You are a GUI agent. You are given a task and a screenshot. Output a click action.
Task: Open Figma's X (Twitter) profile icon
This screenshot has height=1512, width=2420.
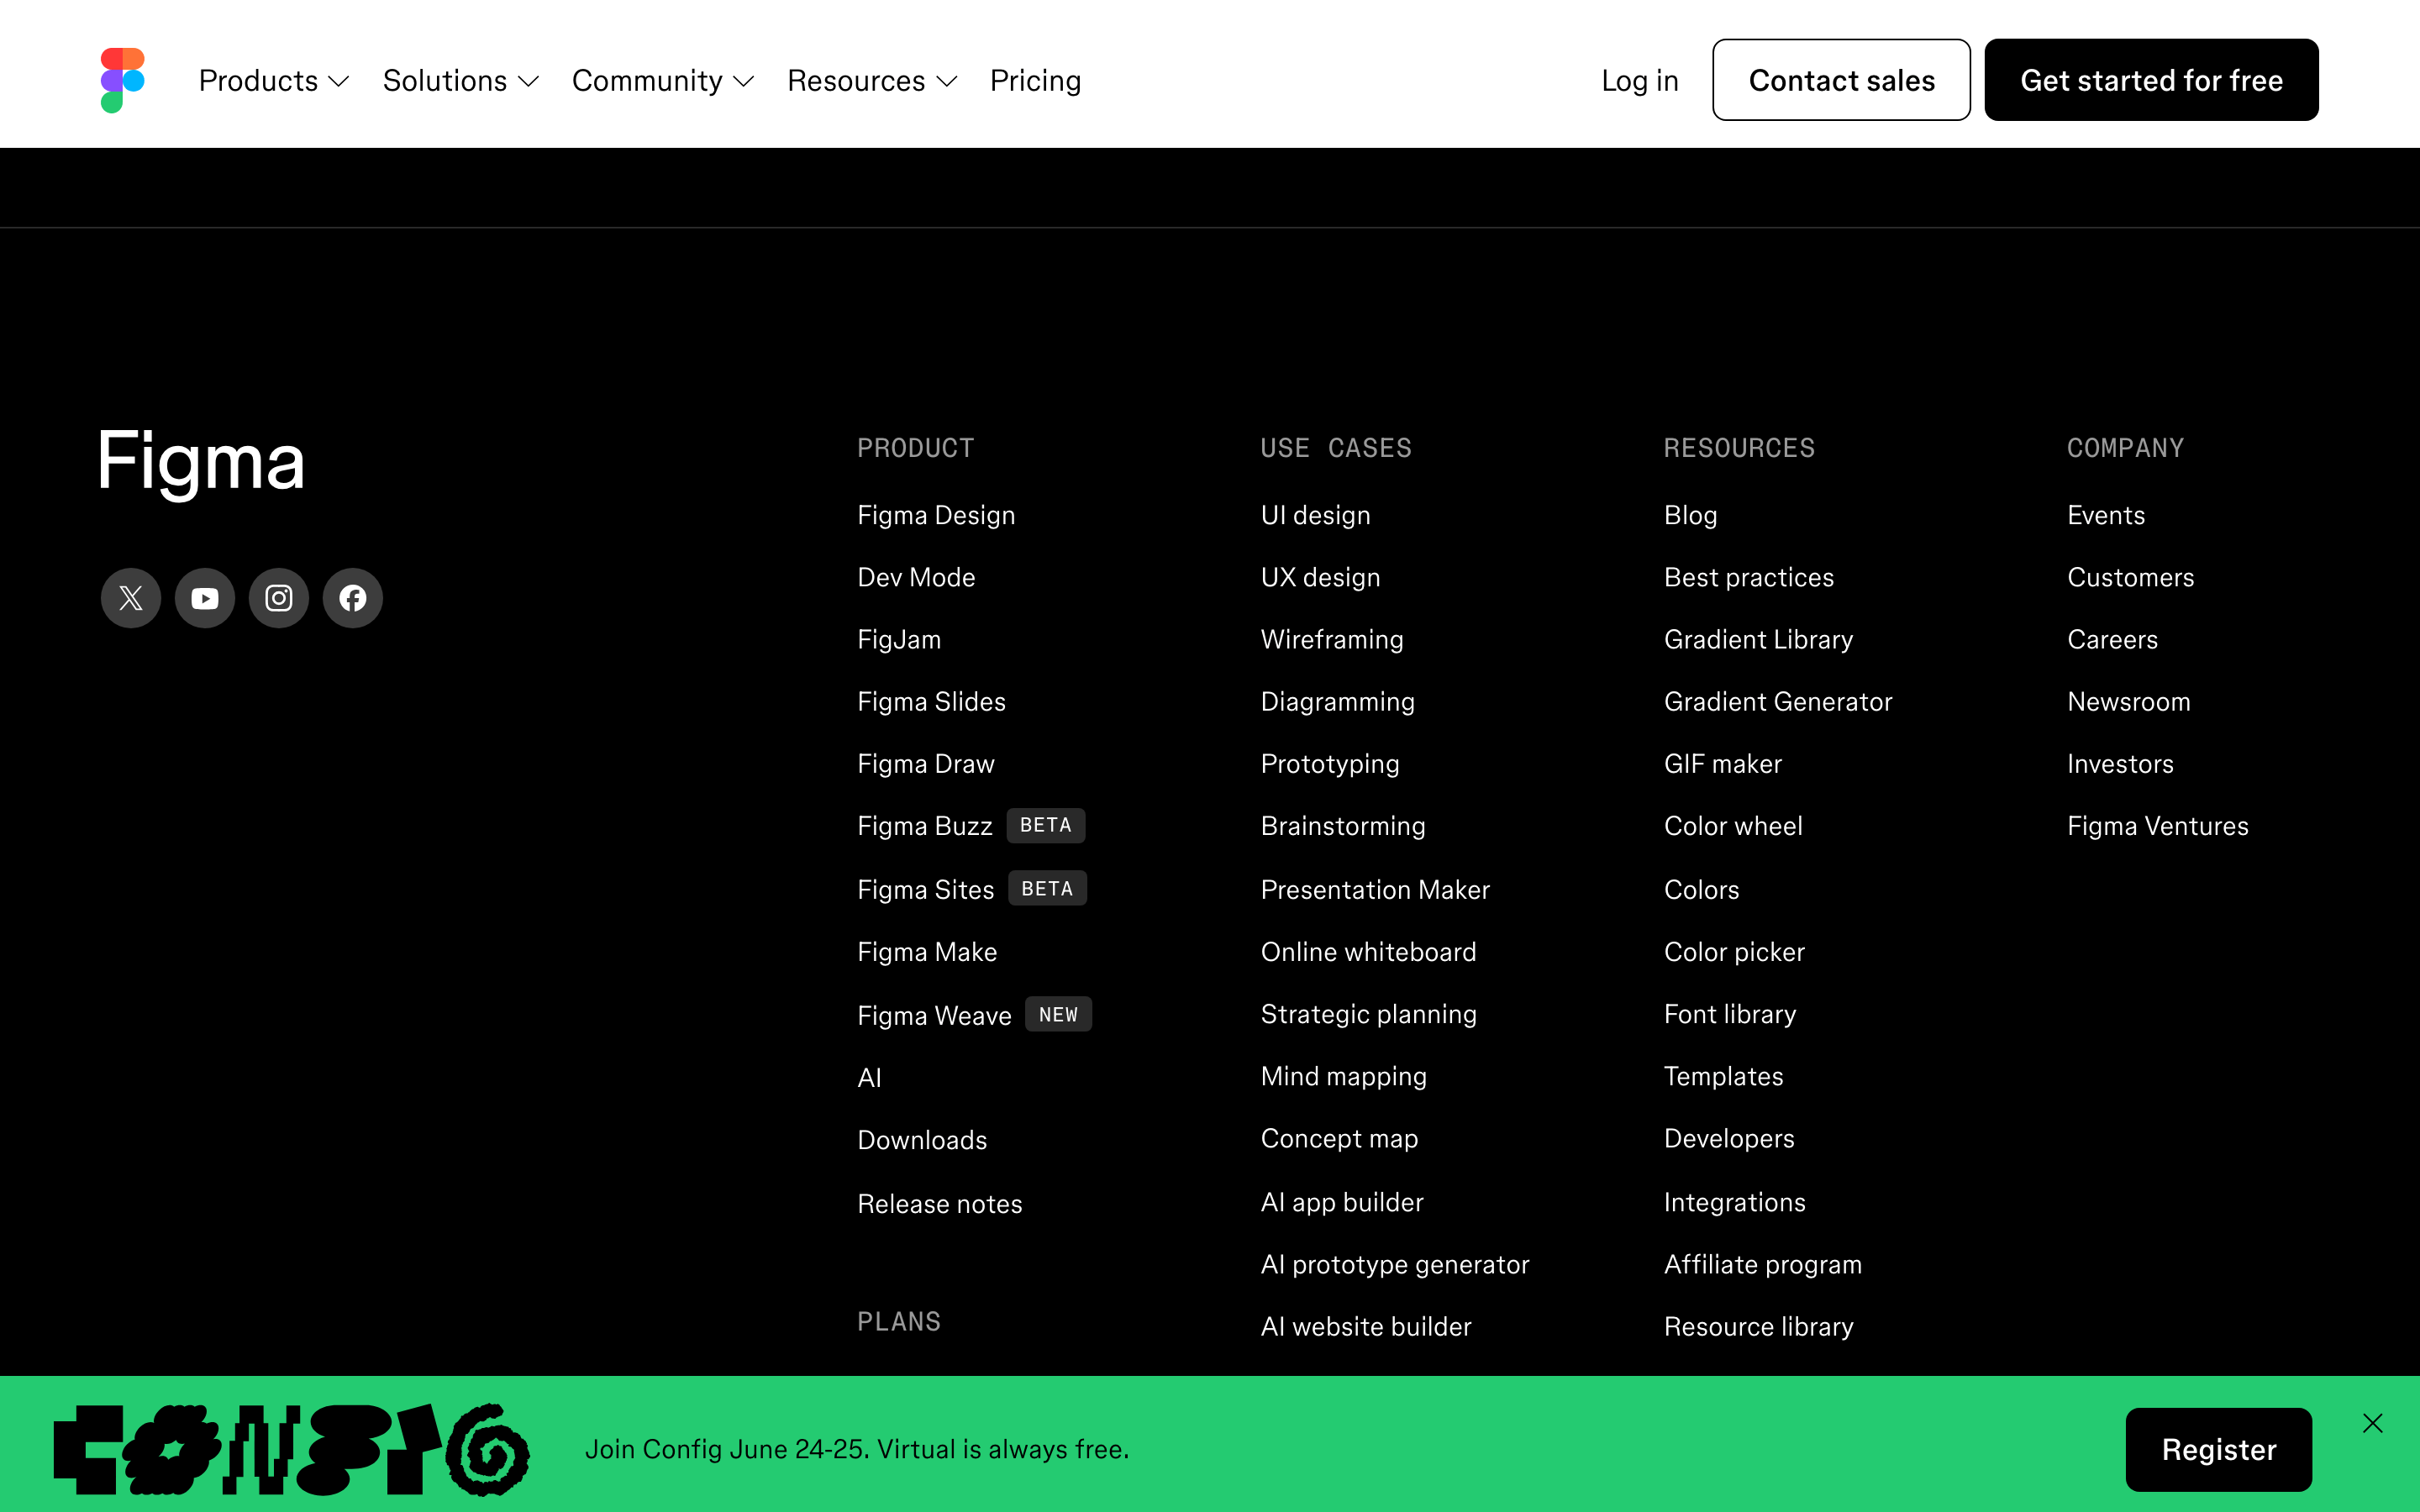(131, 598)
